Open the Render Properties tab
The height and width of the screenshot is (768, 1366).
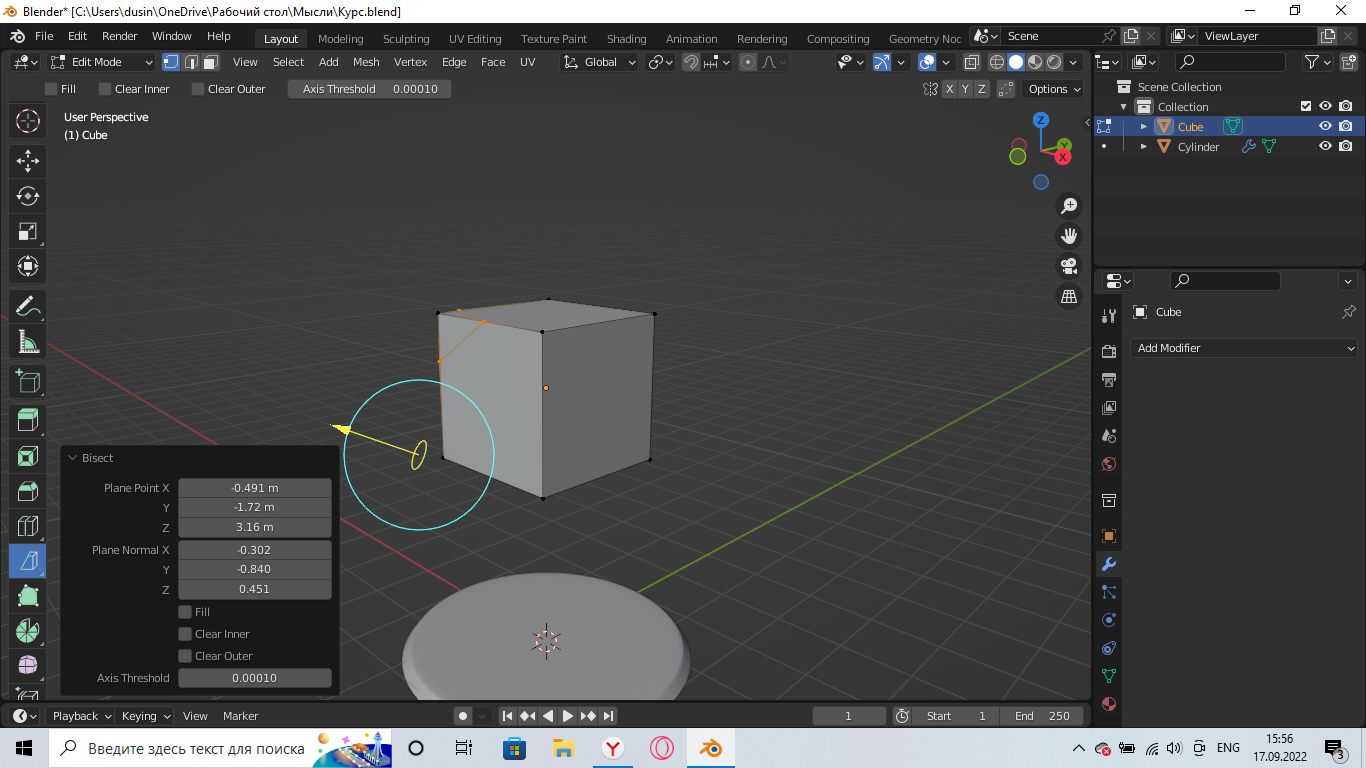1108,351
